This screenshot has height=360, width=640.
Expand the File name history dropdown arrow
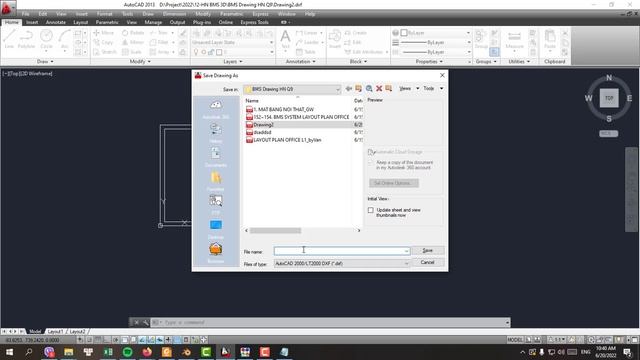[x=407, y=251]
